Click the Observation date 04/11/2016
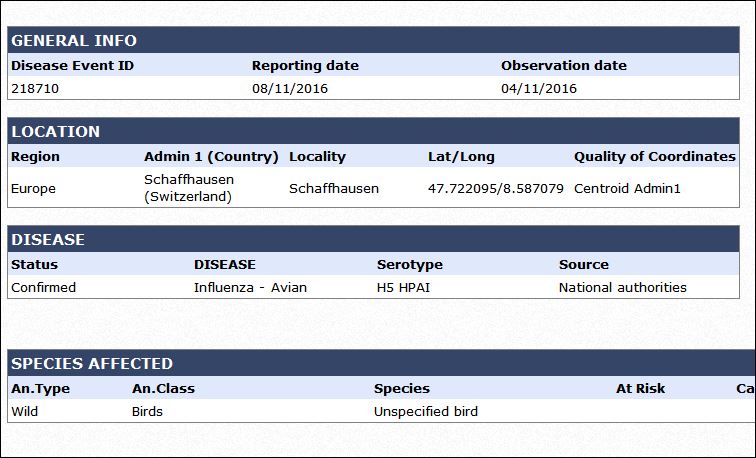 pyautogui.click(x=539, y=89)
